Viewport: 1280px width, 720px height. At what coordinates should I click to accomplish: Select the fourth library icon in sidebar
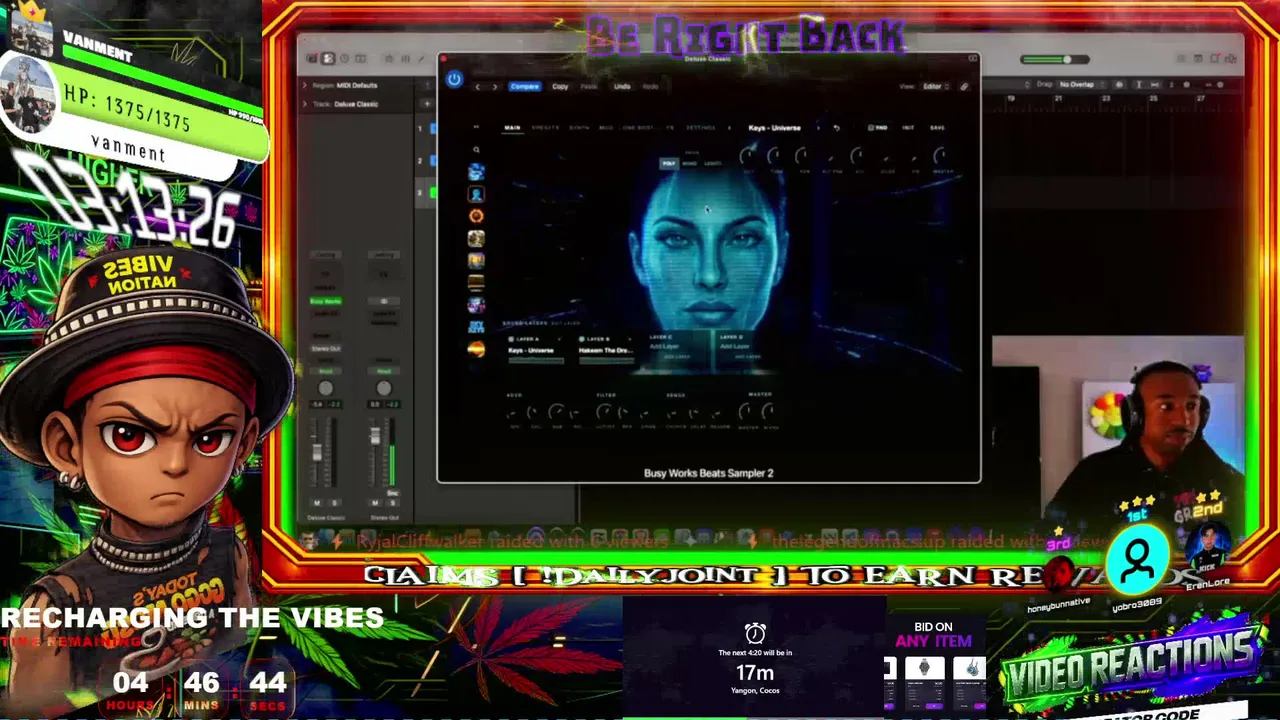click(x=476, y=238)
